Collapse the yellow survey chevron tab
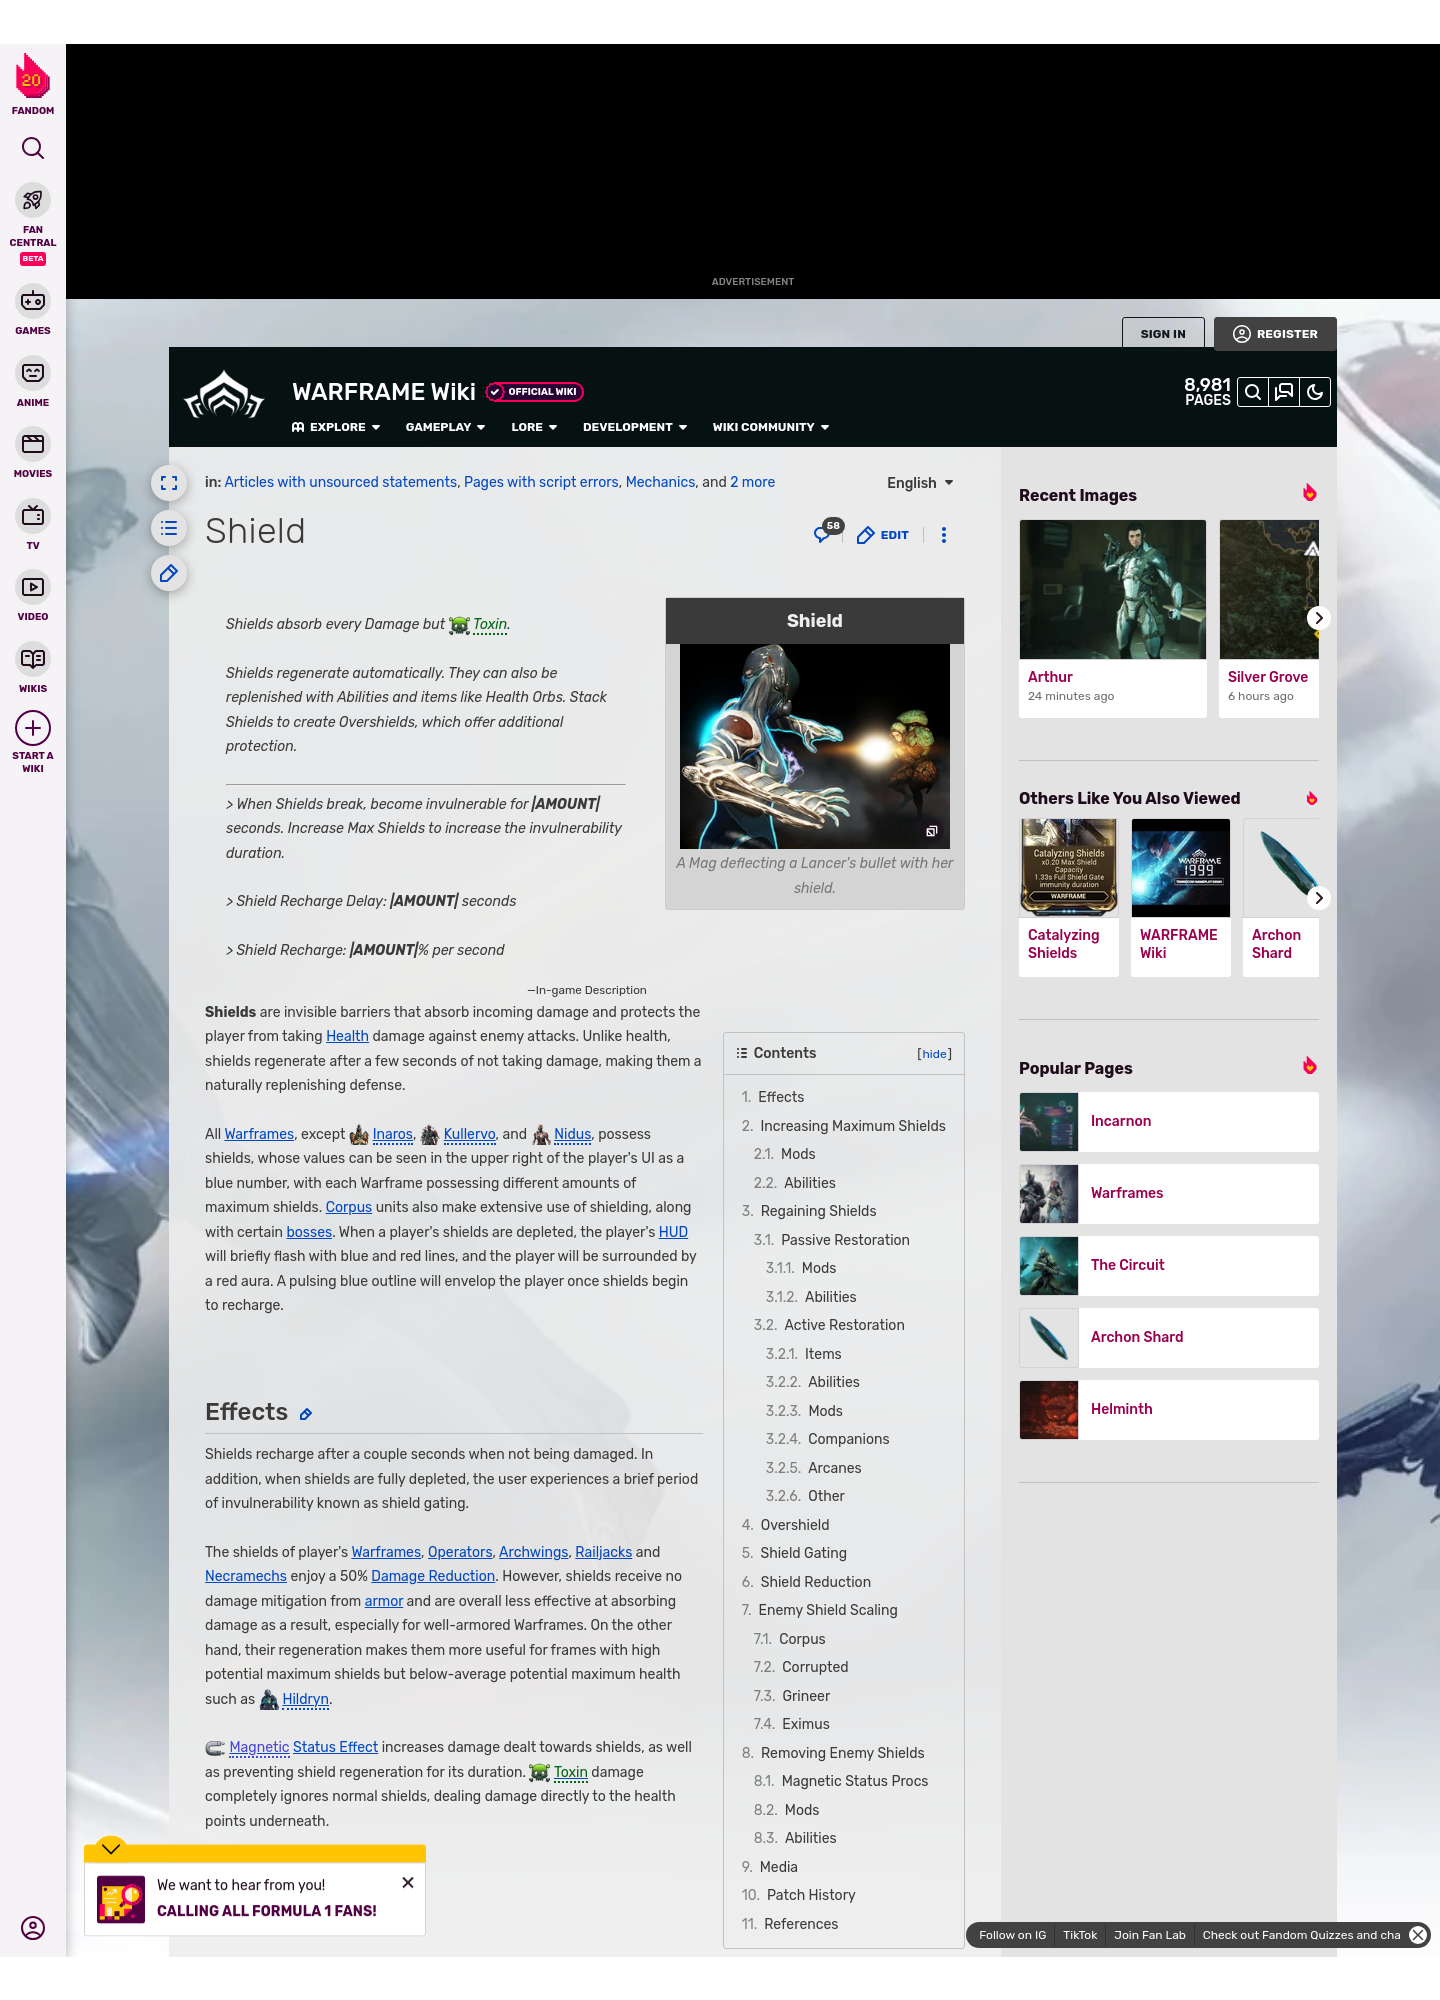The height and width of the screenshot is (2000, 1440). 111,1847
